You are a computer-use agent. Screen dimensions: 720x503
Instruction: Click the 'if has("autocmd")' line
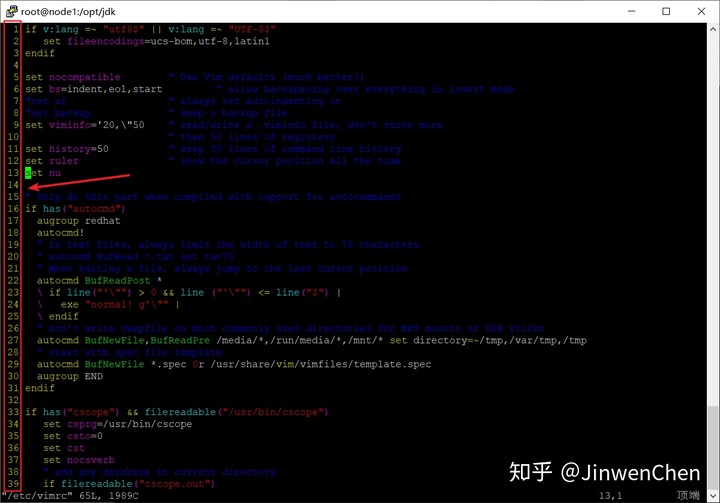pos(75,209)
